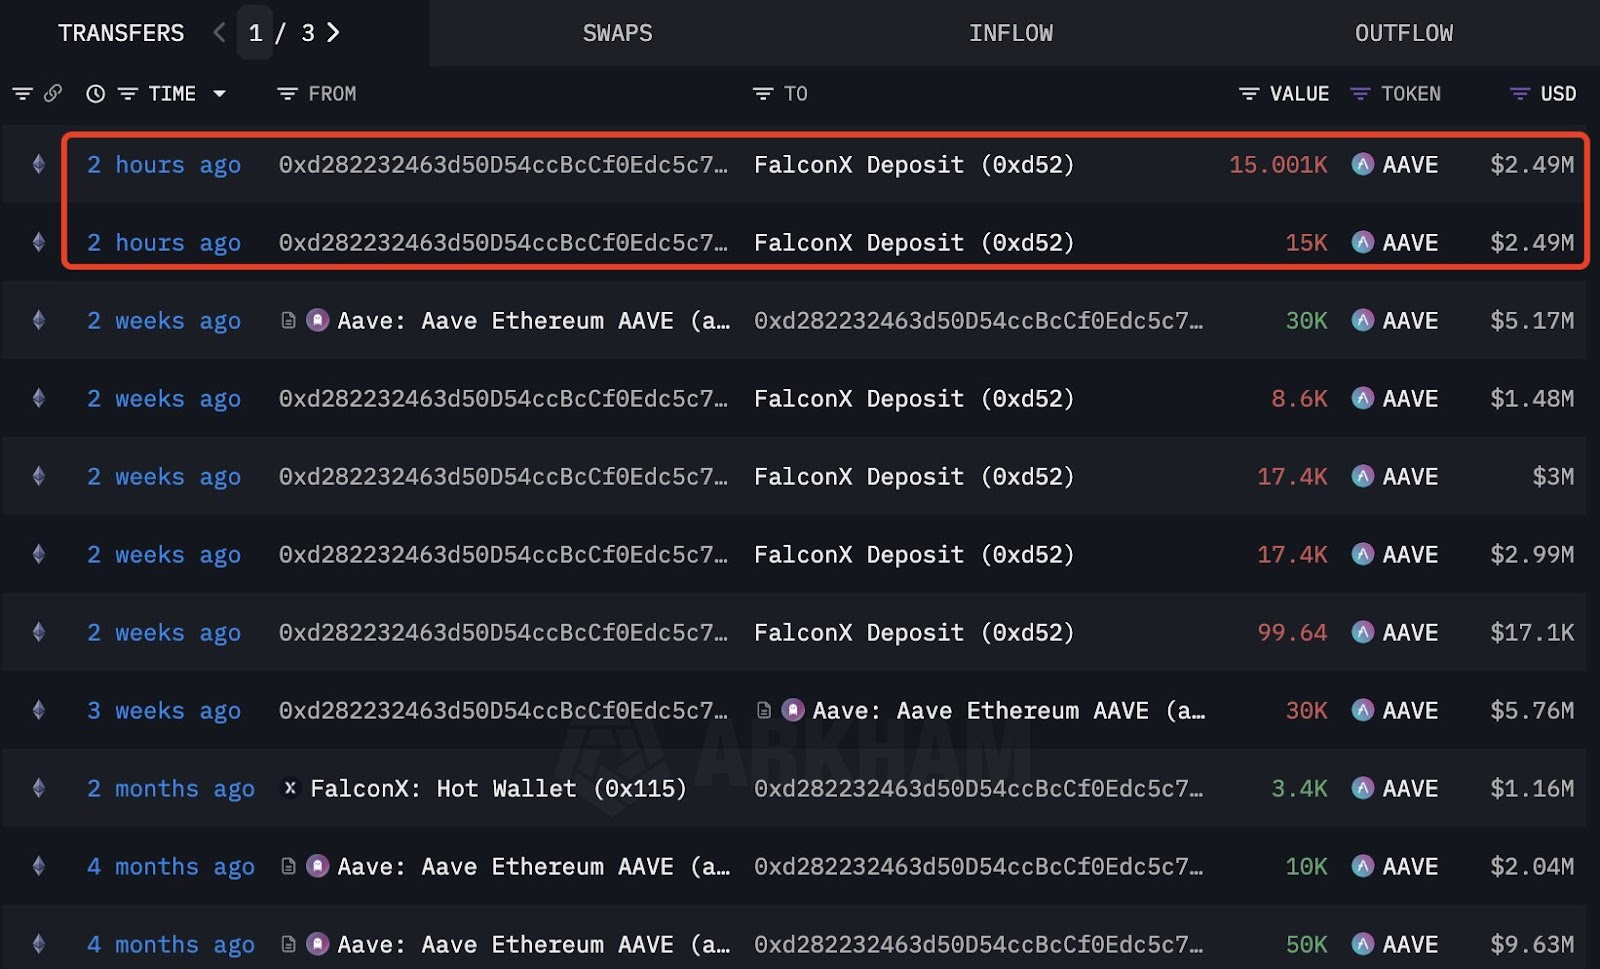Click the 30K value on $5.17M row
Viewport: 1600px width, 969px height.
1306,320
